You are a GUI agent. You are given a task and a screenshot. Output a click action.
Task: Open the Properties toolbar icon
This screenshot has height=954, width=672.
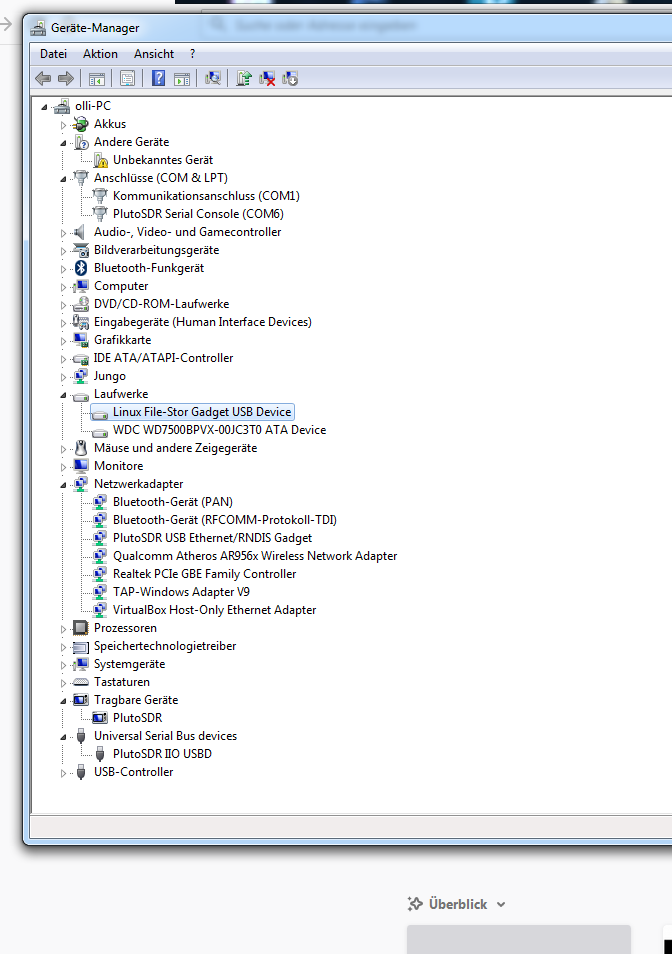(x=127, y=78)
